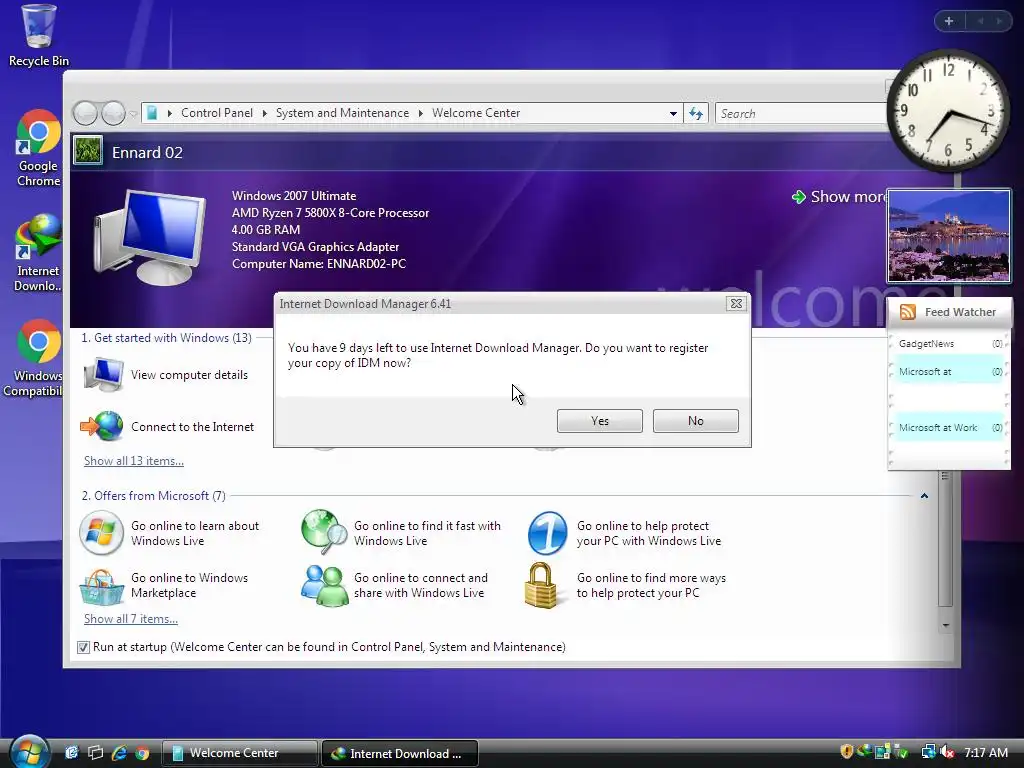Click the Welcome Center vertical scrollbar
Screen dimensions: 1024x768
(x=945, y=539)
